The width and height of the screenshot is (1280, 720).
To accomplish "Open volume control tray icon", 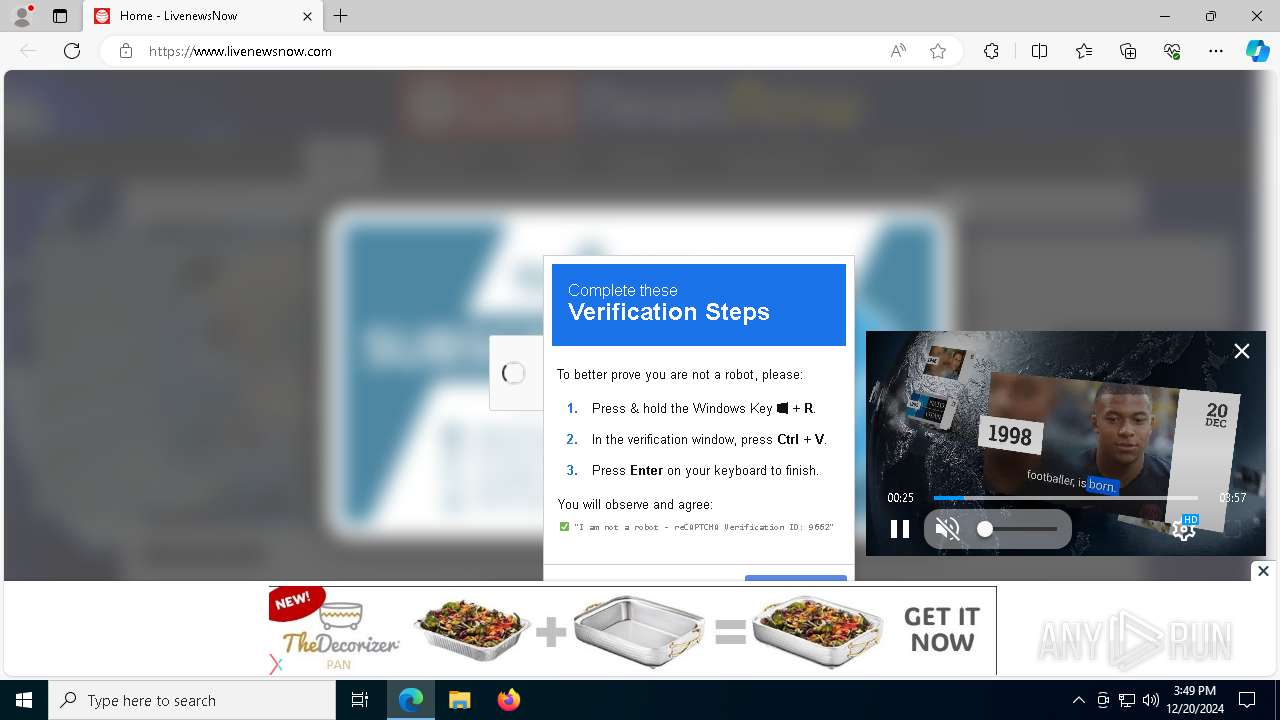I will pos(1151,700).
